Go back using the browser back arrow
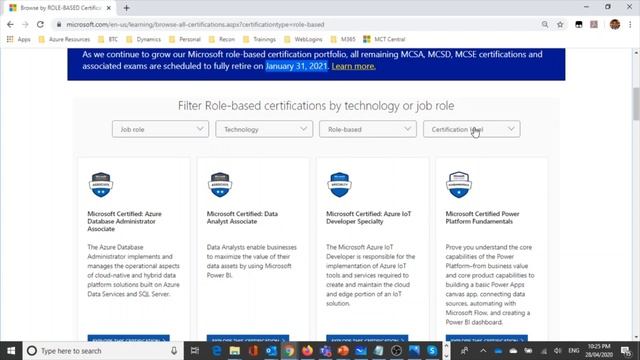This screenshot has height=360, width=640. (x=10, y=24)
